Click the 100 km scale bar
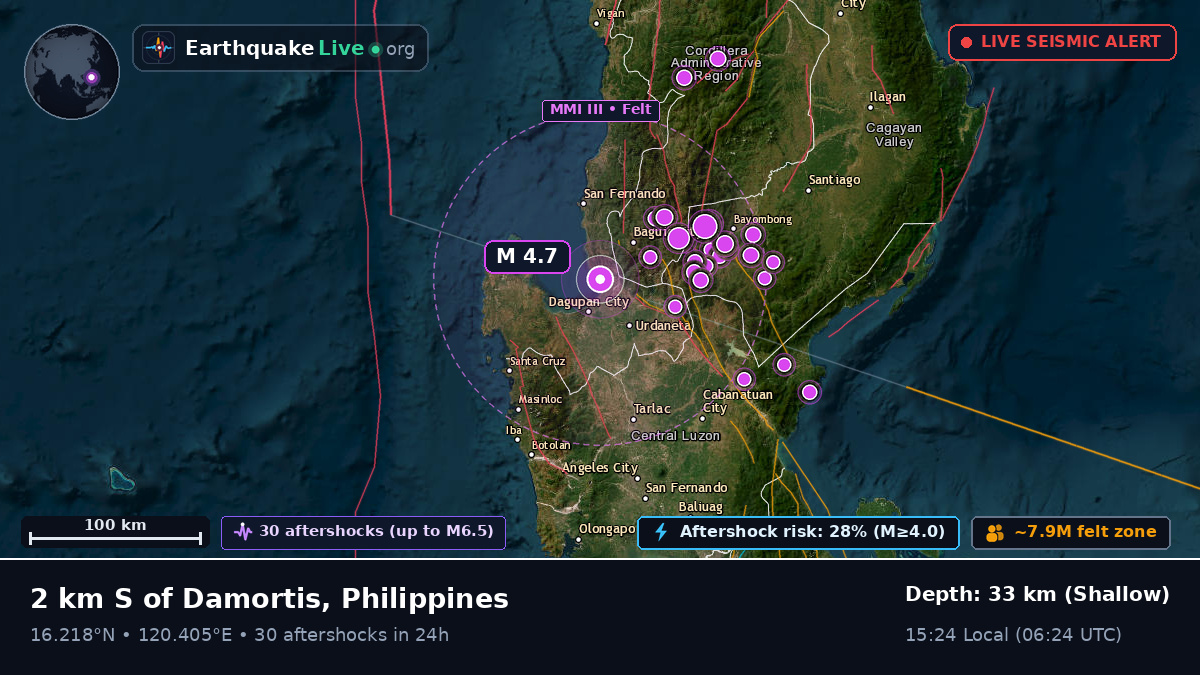Viewport: 1200px width, 675px height. pyautogui.click(x=115, y=532)
